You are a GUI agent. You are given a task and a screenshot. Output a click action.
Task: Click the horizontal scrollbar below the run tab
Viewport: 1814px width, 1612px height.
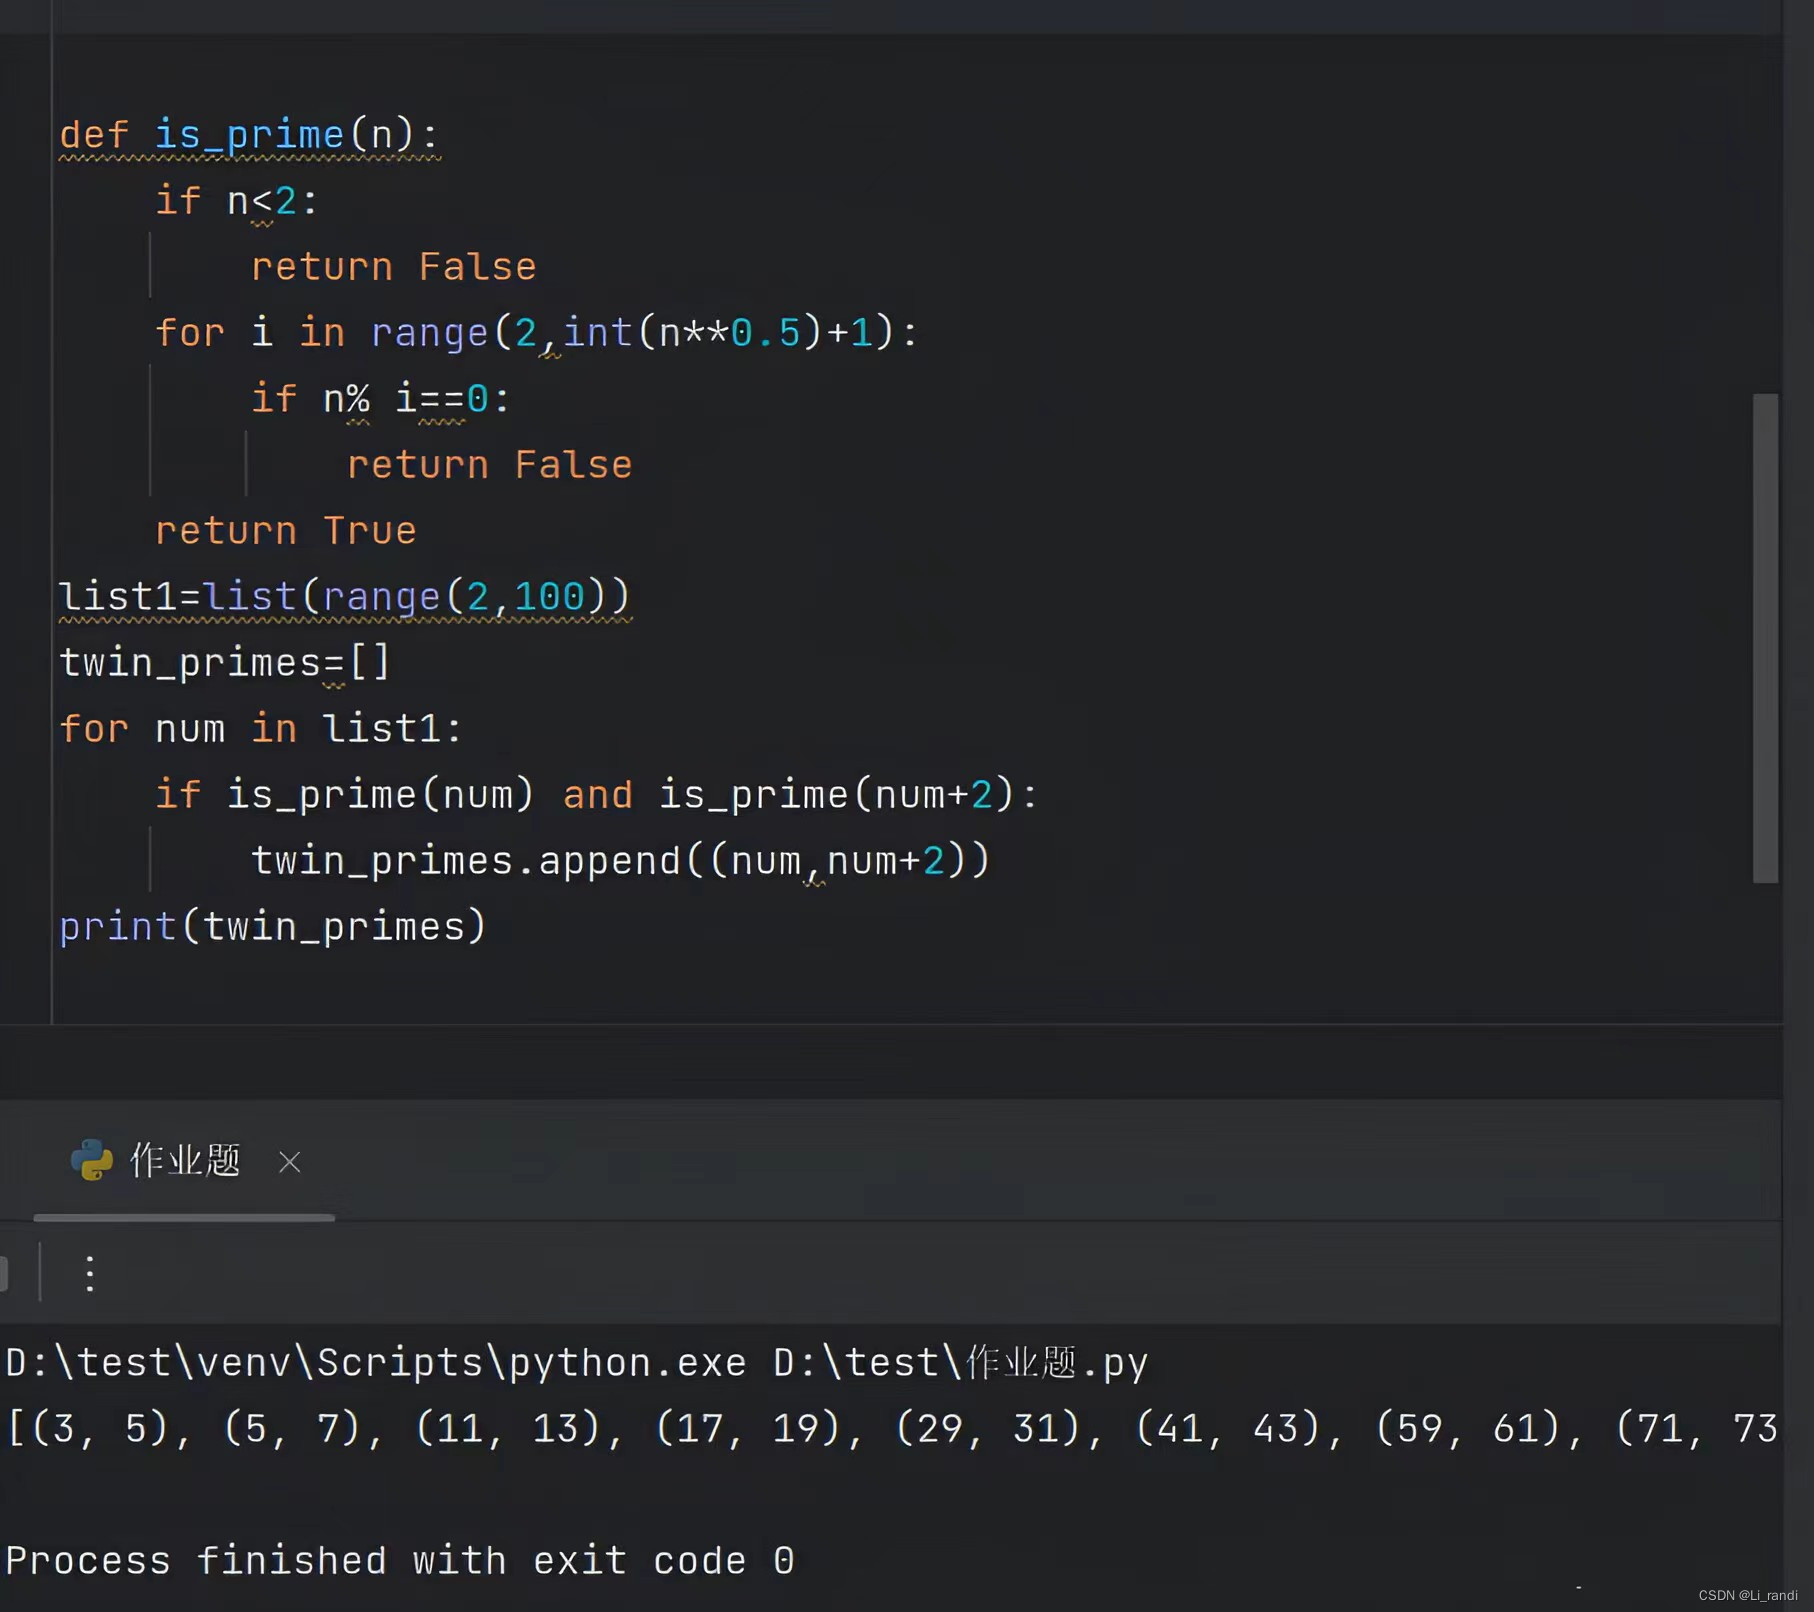tap(184, 1218)
